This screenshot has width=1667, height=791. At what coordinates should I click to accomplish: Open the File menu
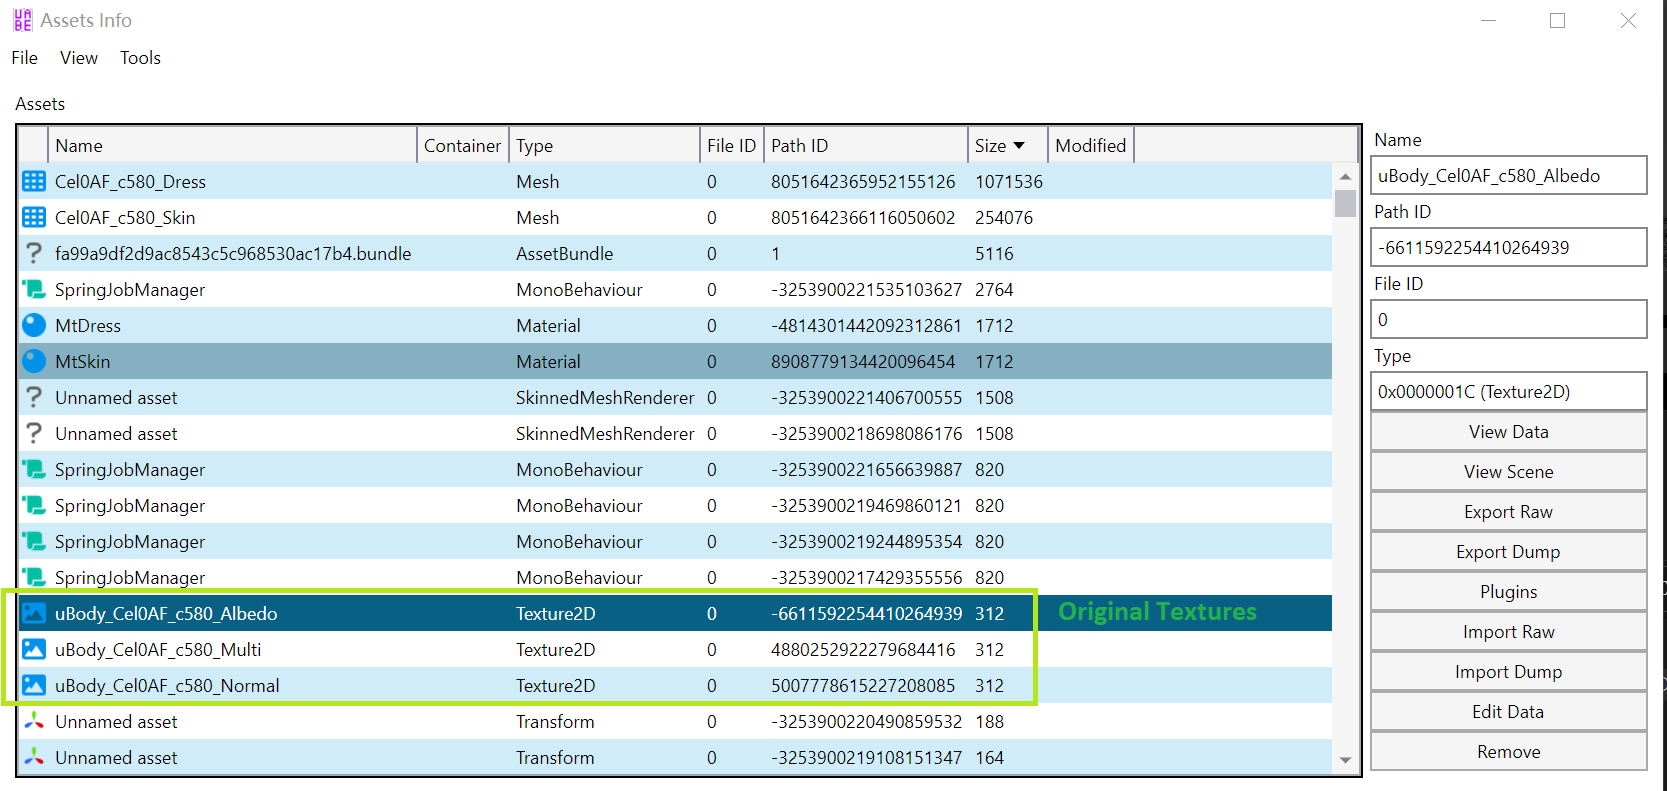click(x=25, y=58)
